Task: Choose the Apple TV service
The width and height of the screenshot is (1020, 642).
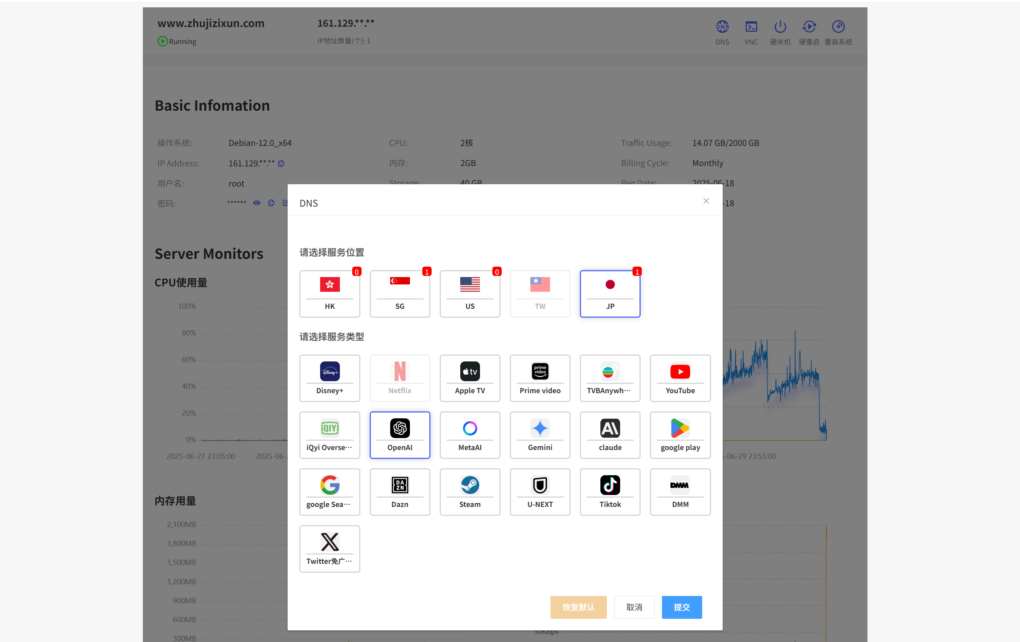Action: (470, 378)
